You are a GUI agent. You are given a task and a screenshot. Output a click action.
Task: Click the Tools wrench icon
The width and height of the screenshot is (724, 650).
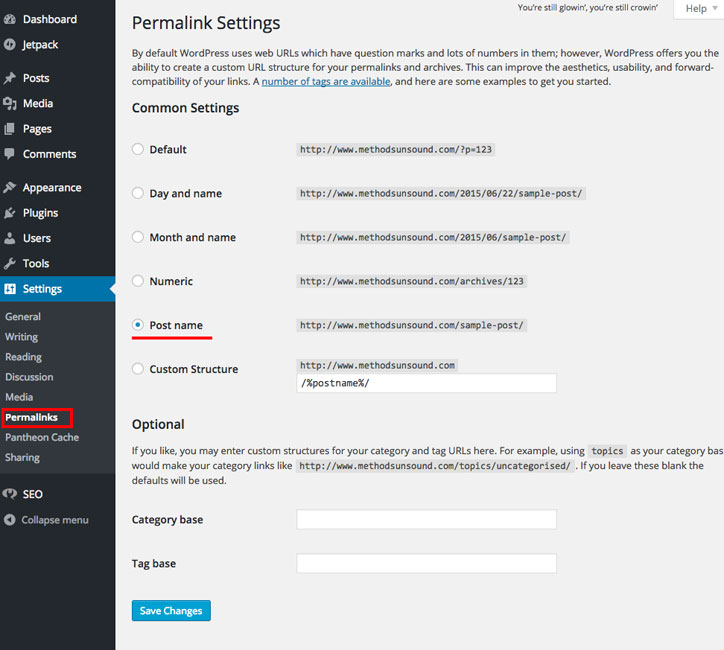(10, 264)
